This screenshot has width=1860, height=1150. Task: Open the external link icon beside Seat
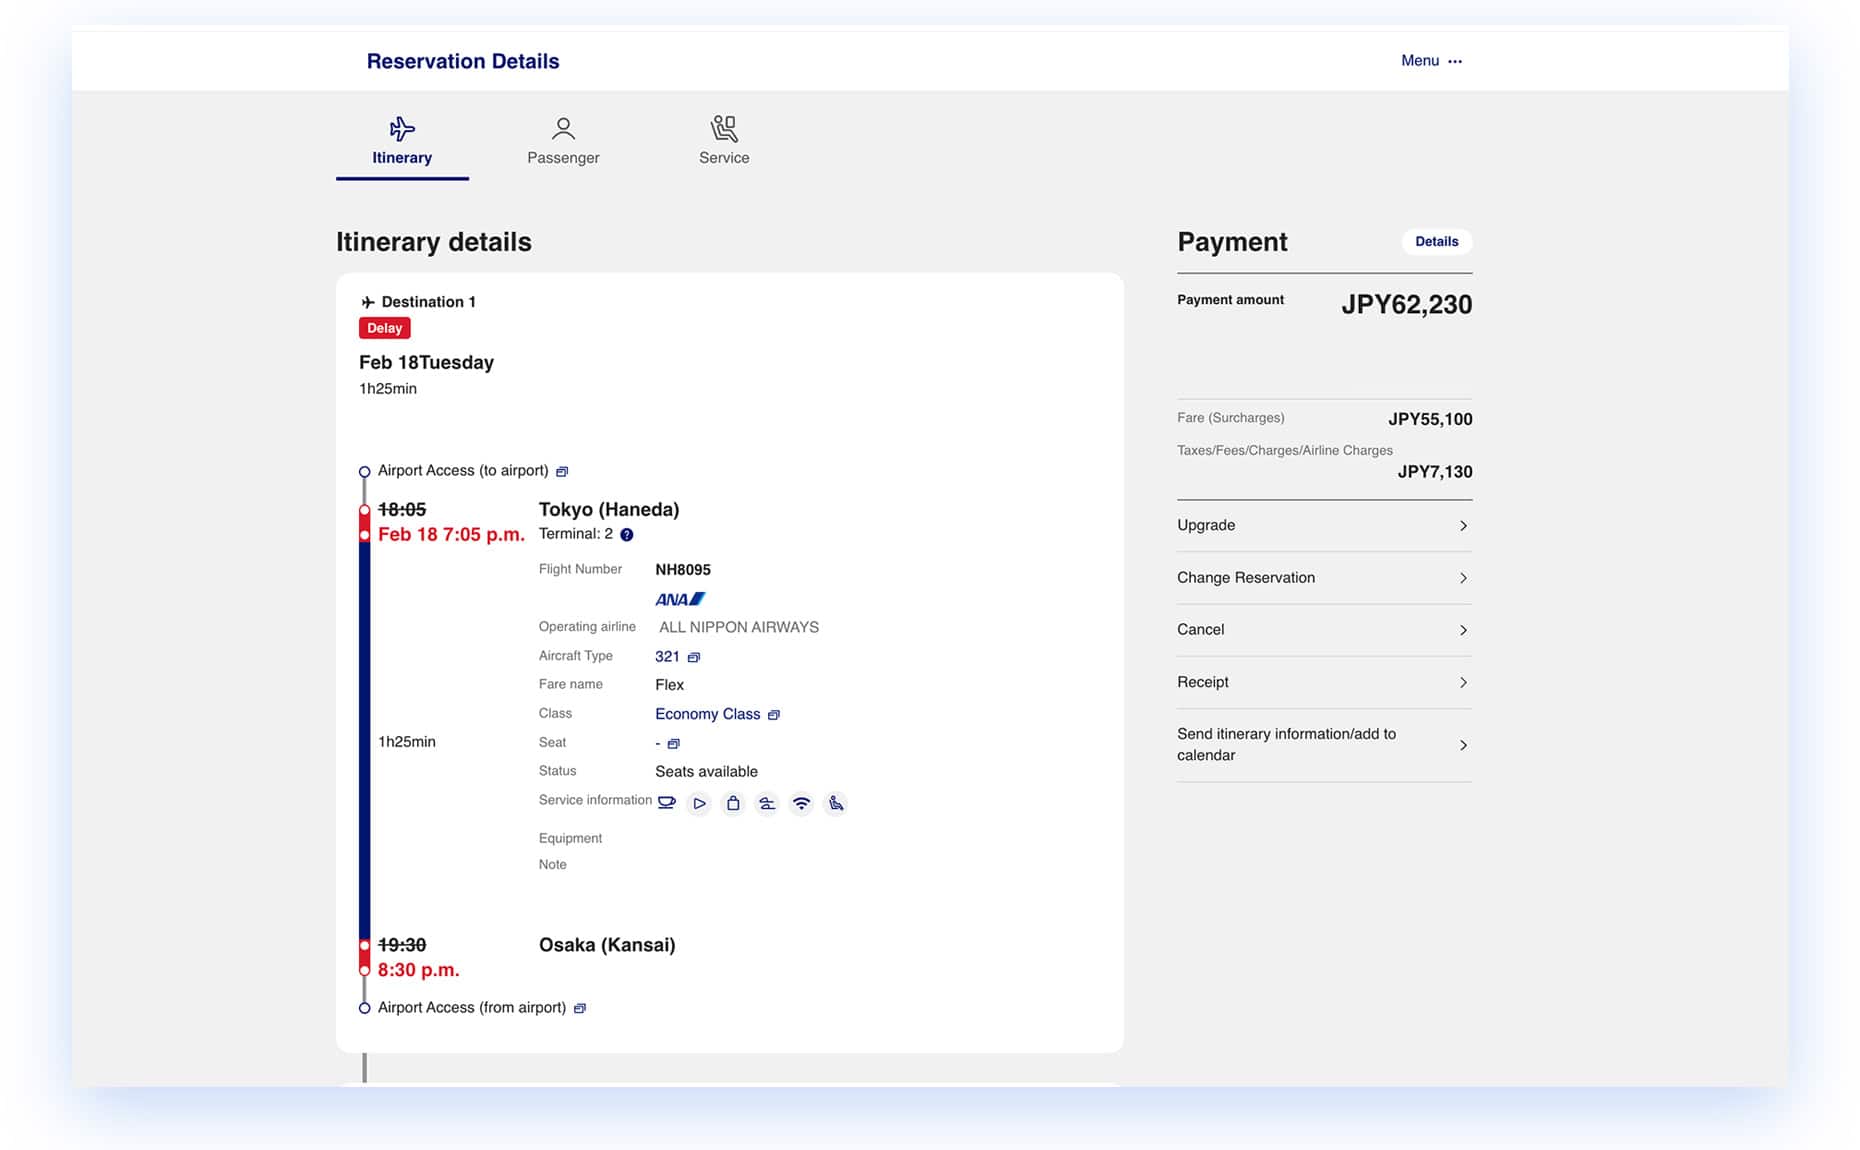[x=673, y=744]
